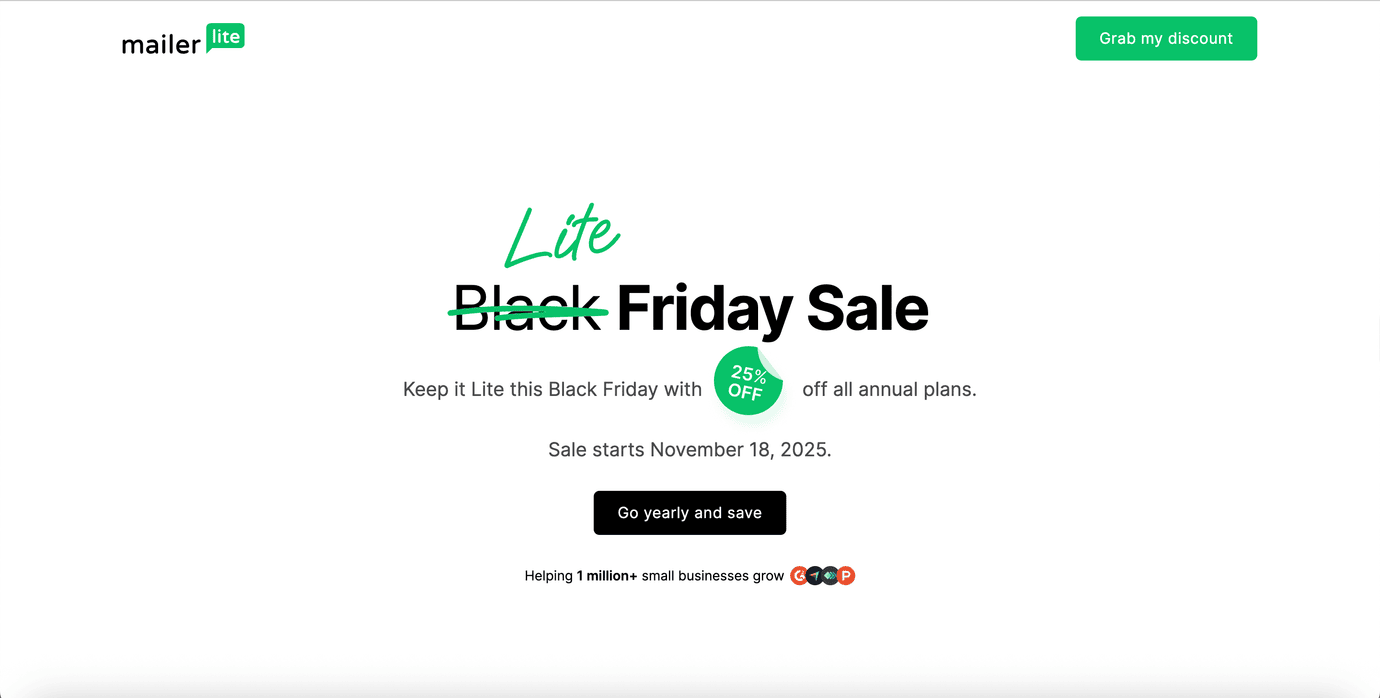Click the crossed-out "Black" heading word
Viewport: 1380px width, 698px height.
(x=528, y=308)
